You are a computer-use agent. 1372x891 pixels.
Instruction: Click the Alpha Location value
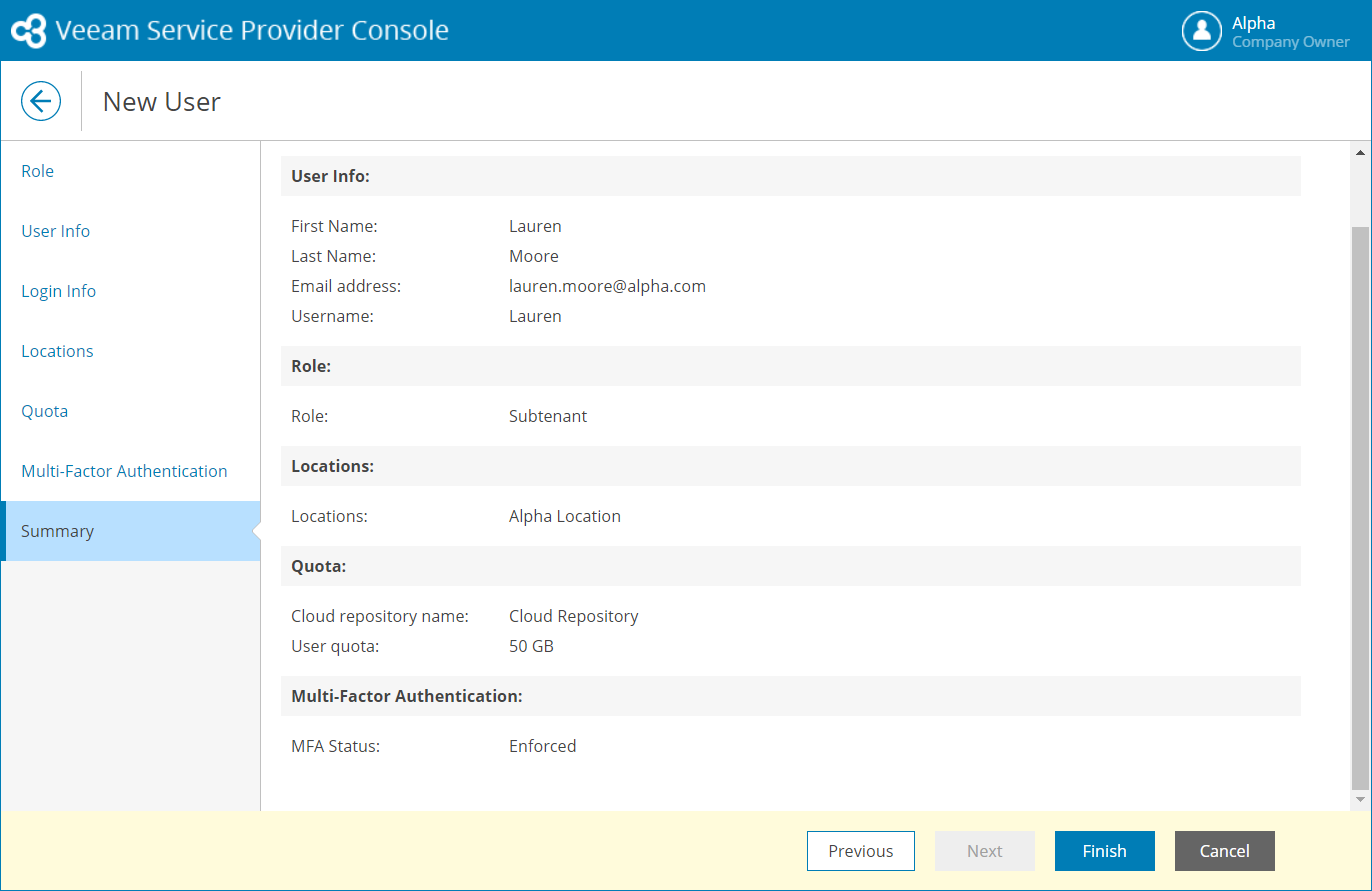(x=565, y=516)
